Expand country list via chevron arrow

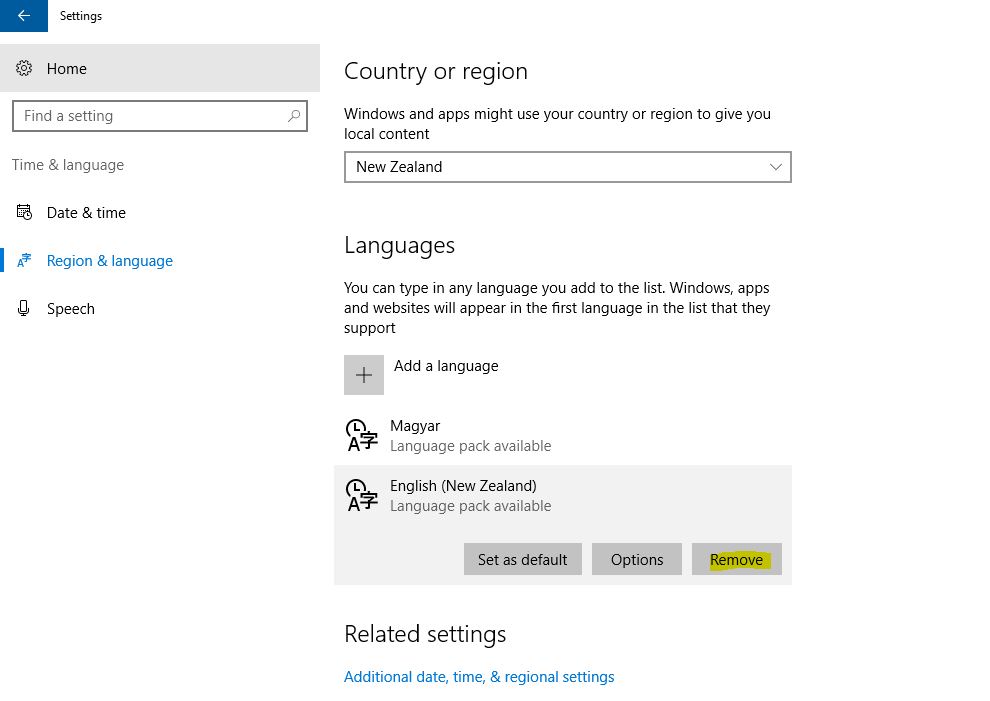pos(775,167)
